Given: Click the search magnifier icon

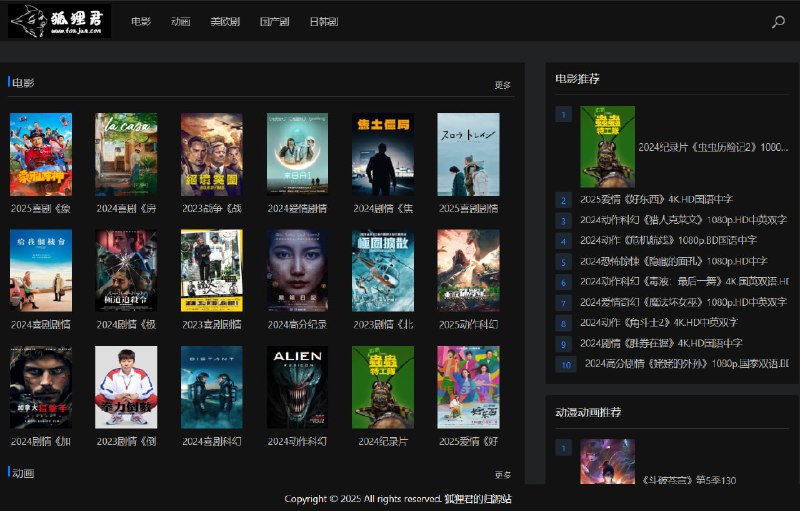Looking at the screenshot, I should (779, 22).
